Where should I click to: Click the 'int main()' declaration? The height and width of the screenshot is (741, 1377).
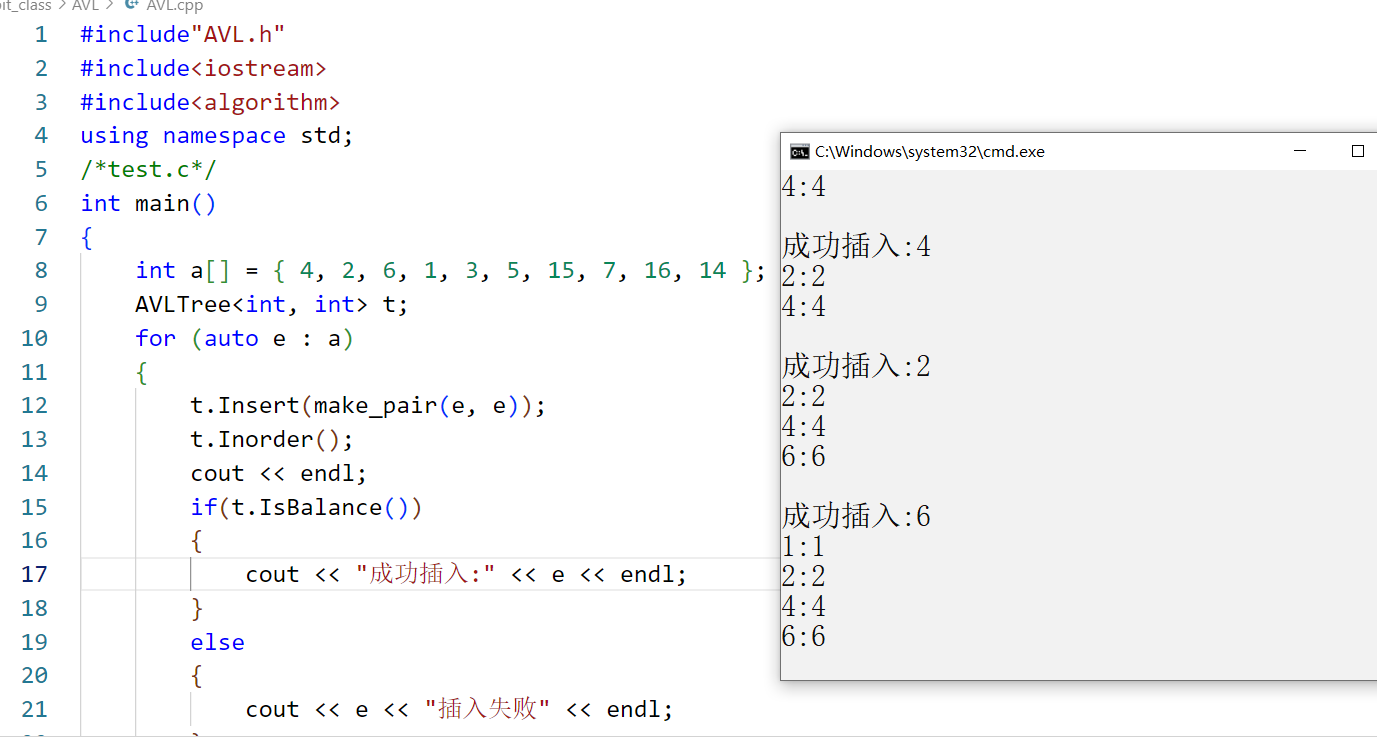(x=148, y=204)
